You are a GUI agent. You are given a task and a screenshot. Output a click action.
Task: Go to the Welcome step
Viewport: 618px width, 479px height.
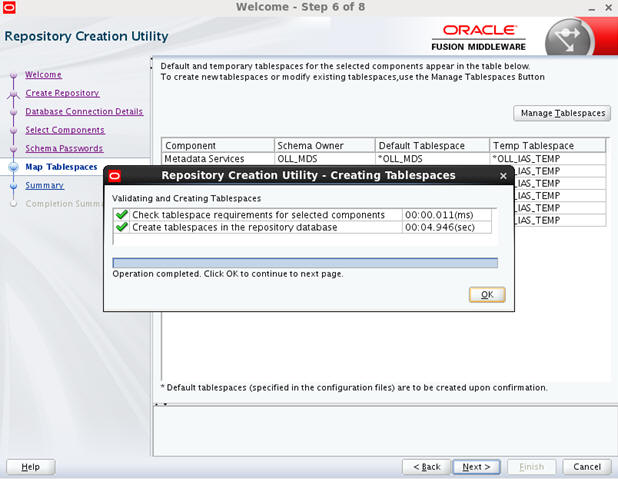click(43, 75)
